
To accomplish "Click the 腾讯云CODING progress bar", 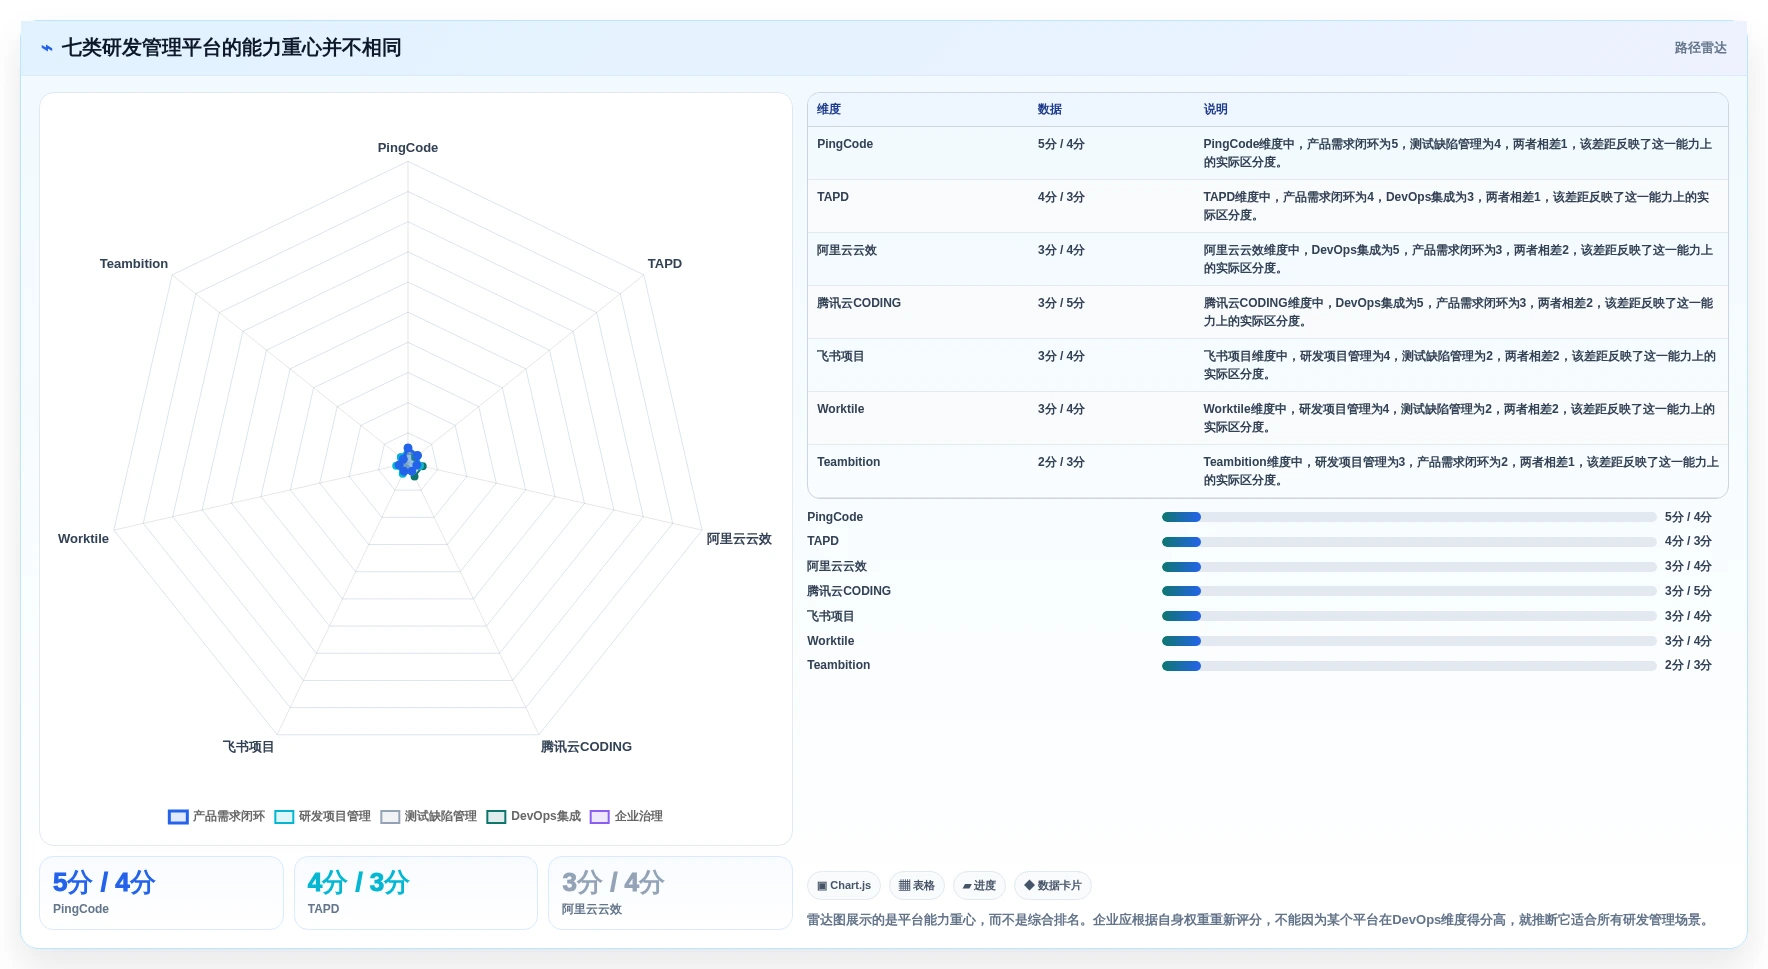I will point(1409,591).
